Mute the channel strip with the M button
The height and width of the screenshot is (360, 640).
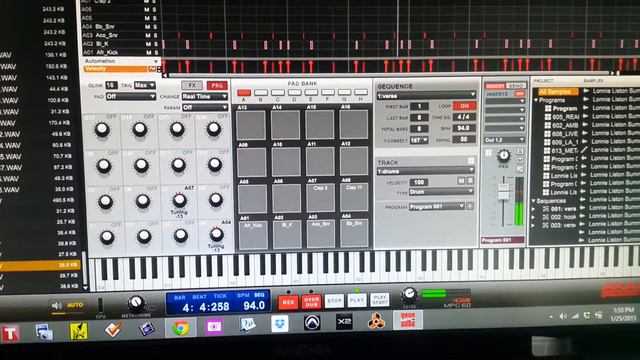(x=520, y=160)
